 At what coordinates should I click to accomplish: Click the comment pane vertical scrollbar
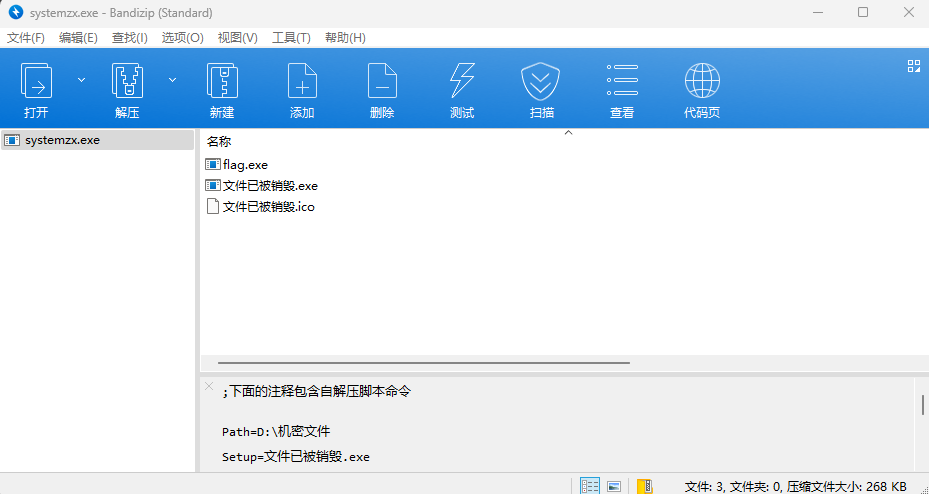pos(923,405)
